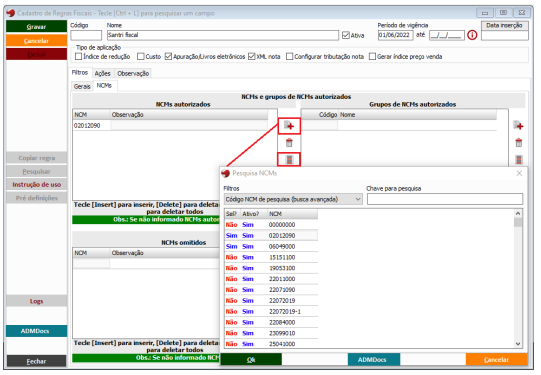This screenshot has height=375, width=541.
Task: Click 02012090 in NCMs autorizados table
Action: [x=87, y=126]
